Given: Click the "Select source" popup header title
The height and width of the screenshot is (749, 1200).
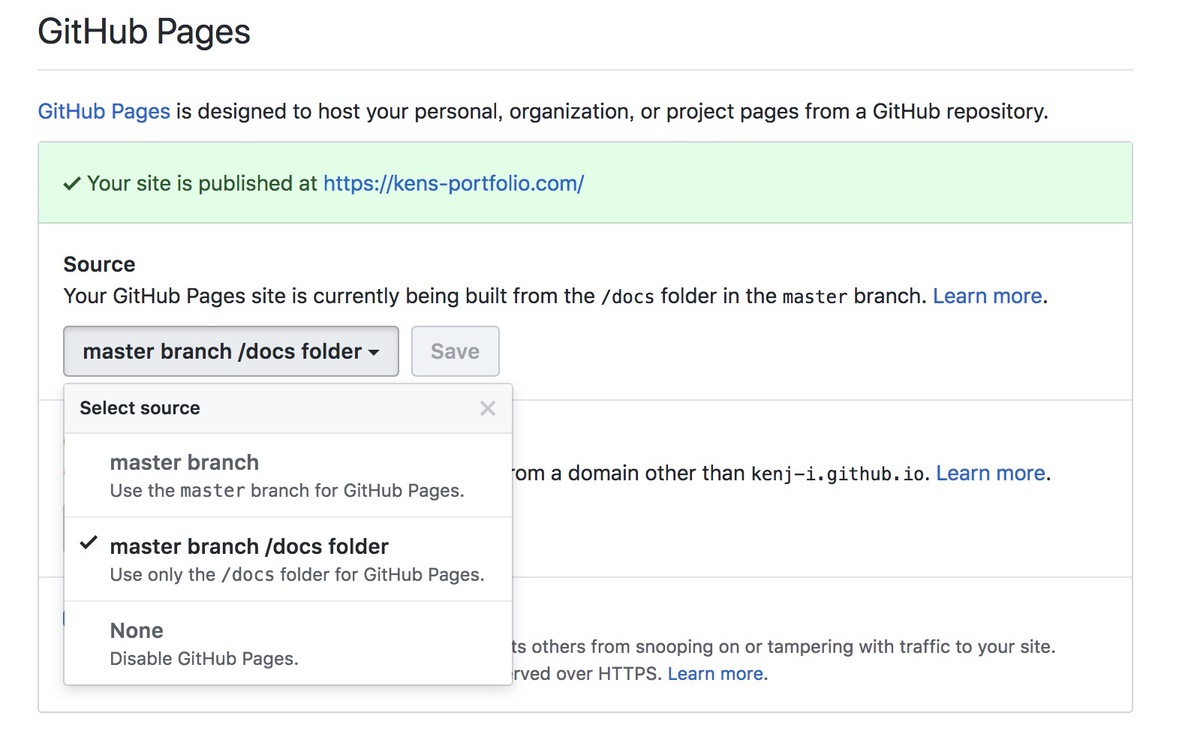Looking at the screenshot, I should click(140, 408).
